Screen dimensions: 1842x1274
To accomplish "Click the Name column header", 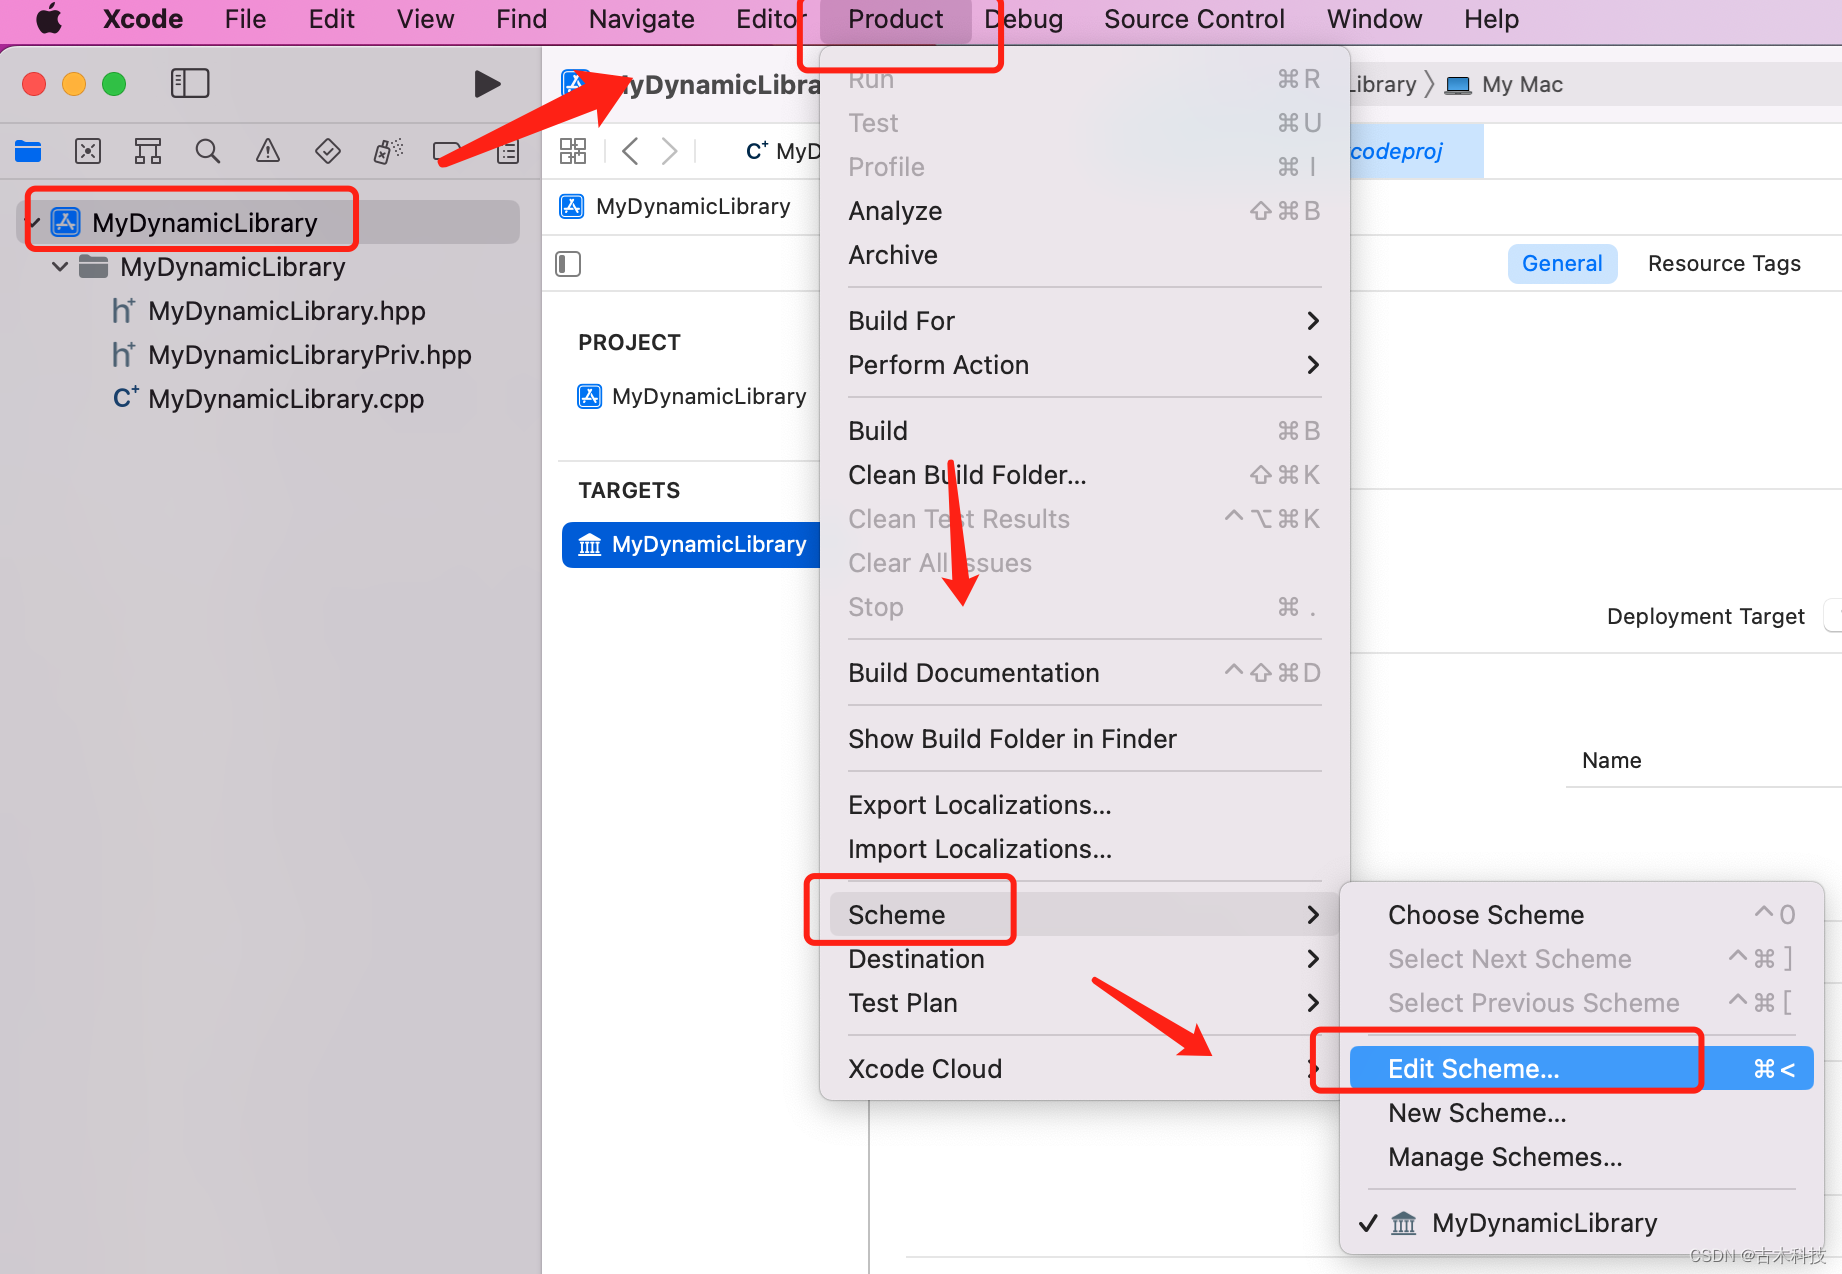I will (1611, 760).
